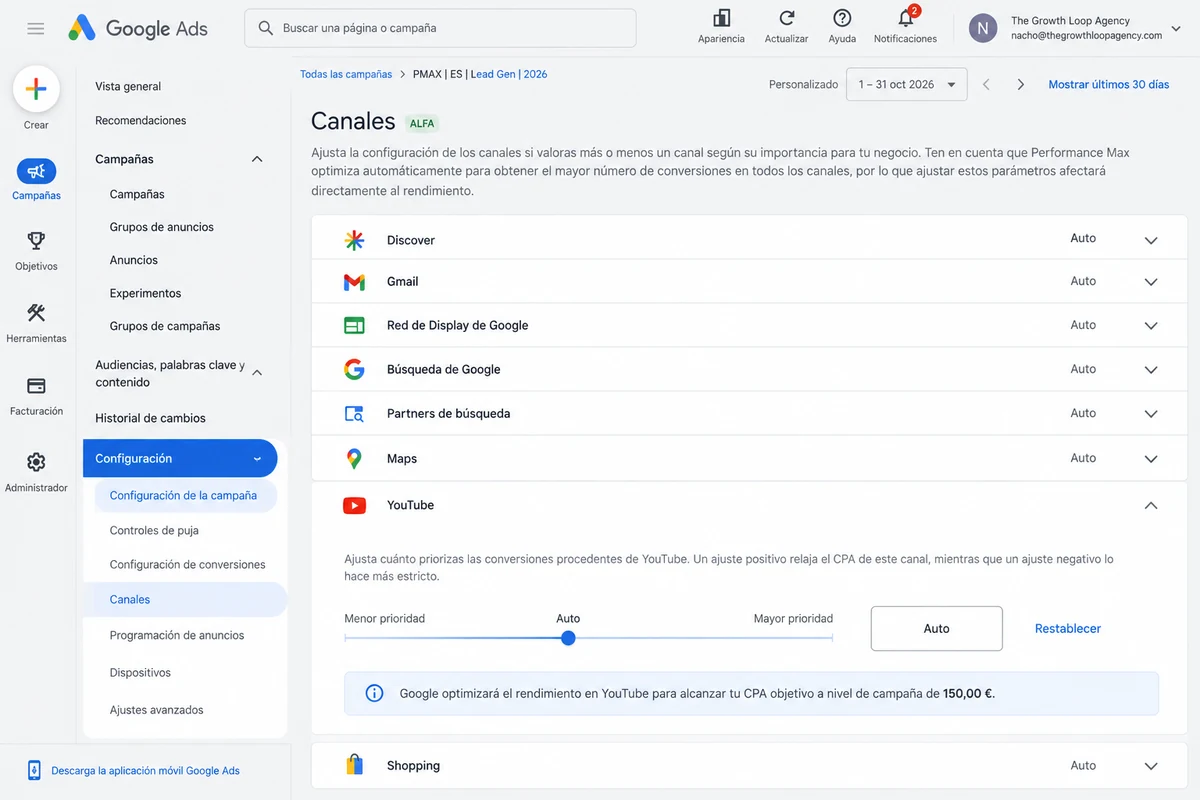1200x800 pixels.
Task: Click the YouTube channel icon
Action: pyautogui.click(x=354, y=506)
